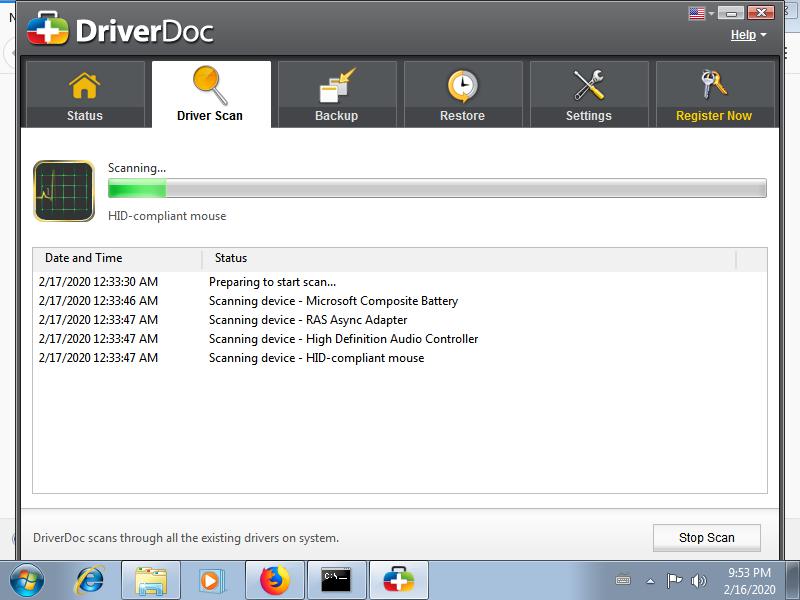Select the High Definition Audio Controller row

point(399,339)
